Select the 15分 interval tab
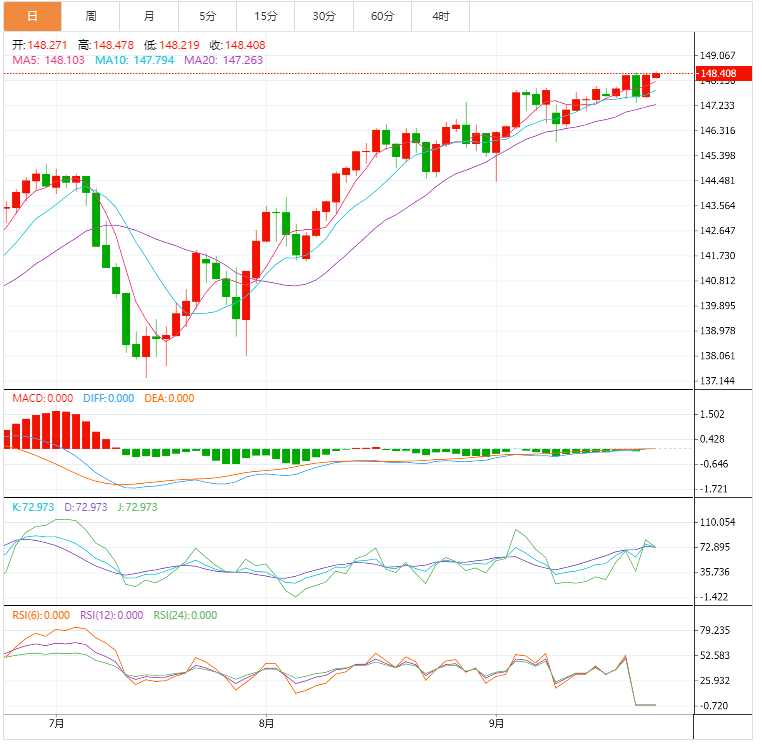The width and height of the screenshot is (762, 745). (266, 16)
